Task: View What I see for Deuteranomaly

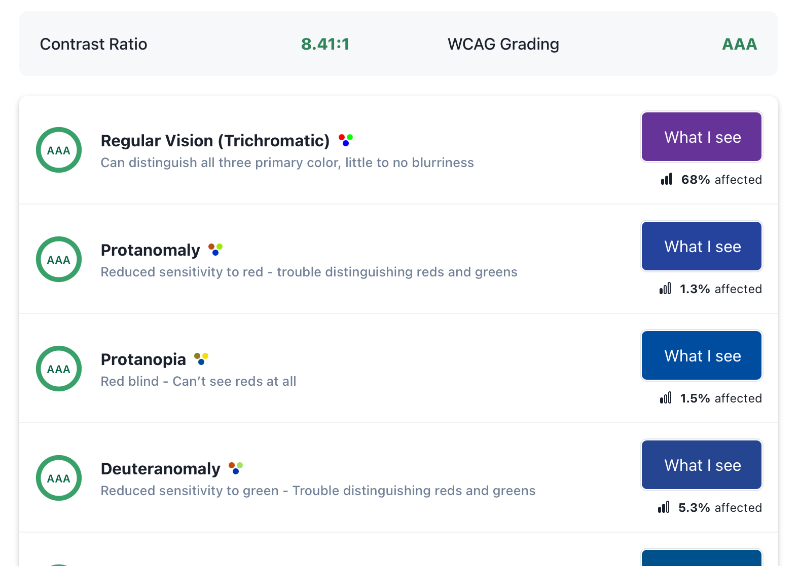Action: 702,465
